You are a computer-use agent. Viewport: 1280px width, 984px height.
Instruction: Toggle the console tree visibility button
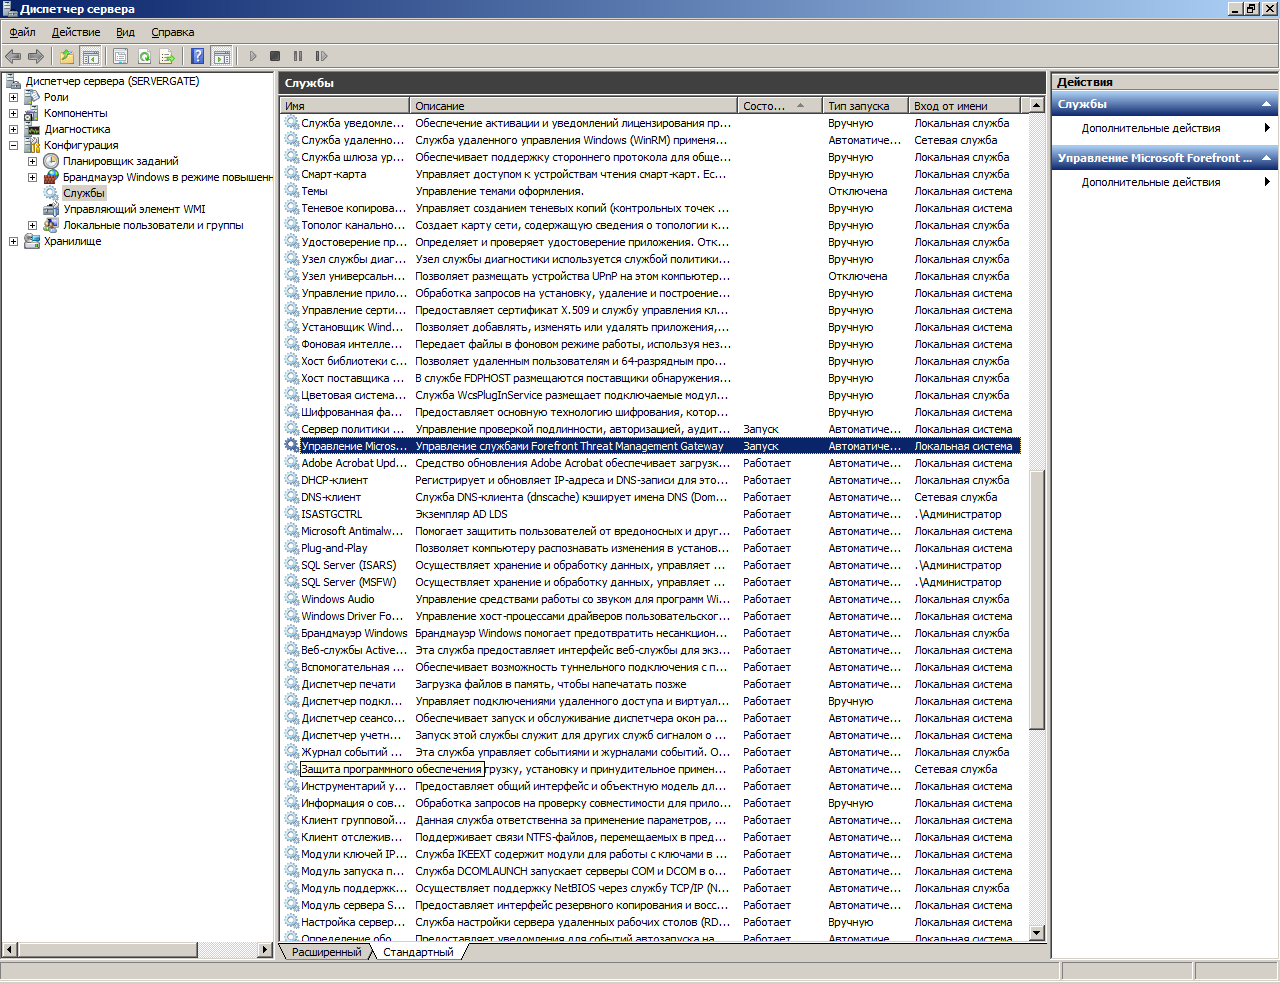pos(90,57)
